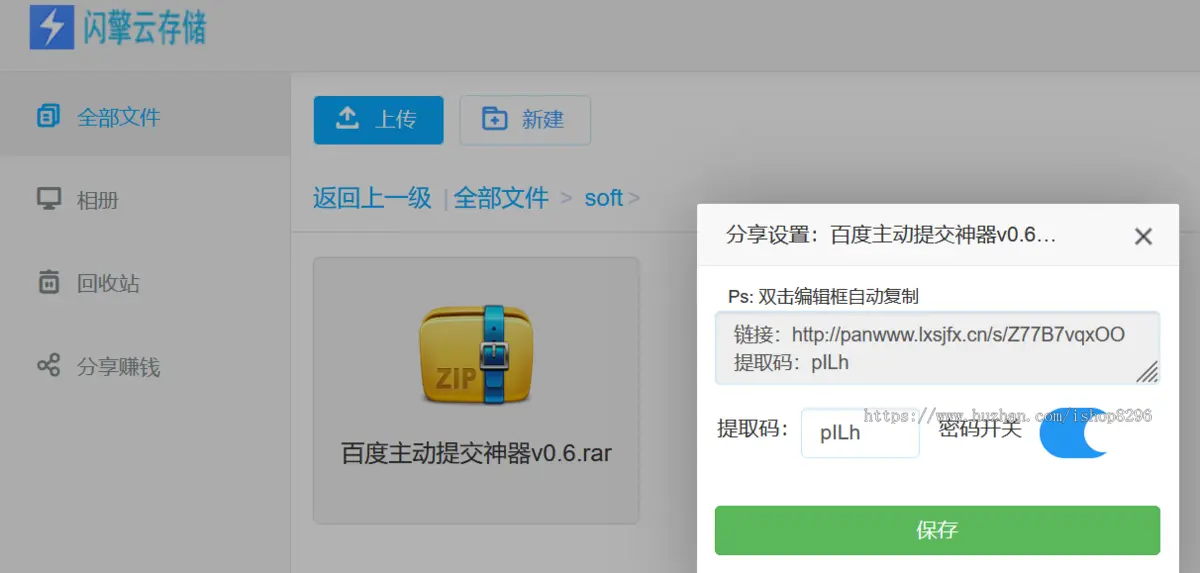1200x573 pixels.
Task: Click the 密码开关 label
Action: (980, 429)
